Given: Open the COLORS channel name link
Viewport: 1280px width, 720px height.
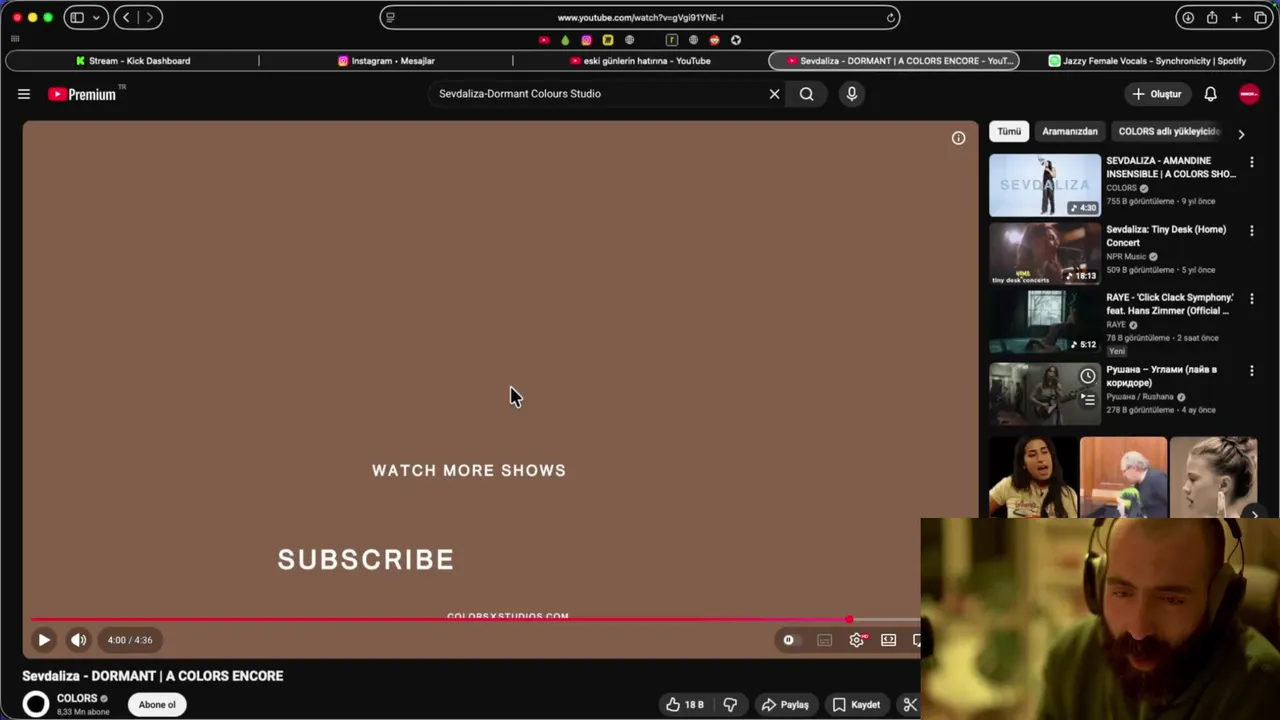Looking at the screenshot, I should tap(77, 698).
